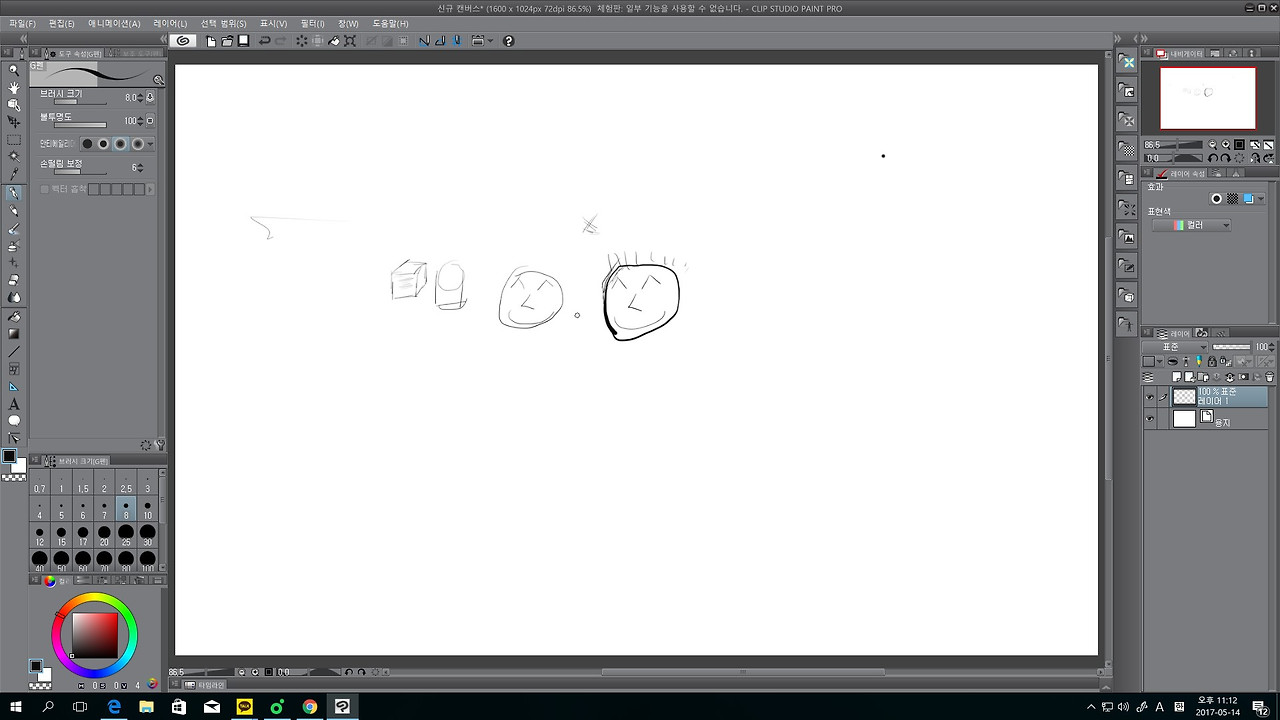Screen dimensions: 1280x720
Task: Select the Pen tool in toolbar
Action: click(14, 193)
